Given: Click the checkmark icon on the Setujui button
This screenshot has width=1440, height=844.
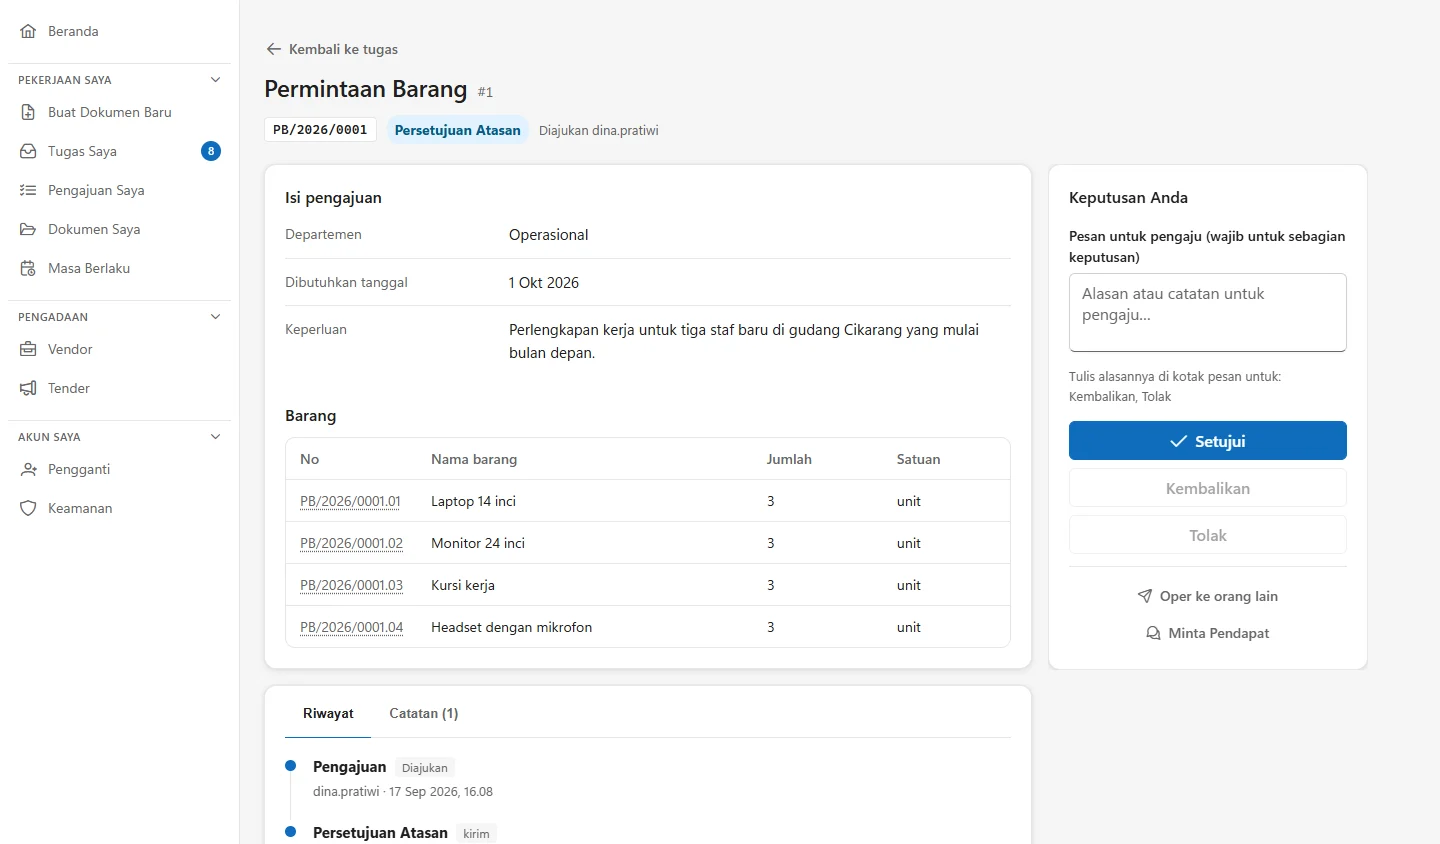Looking at the screenshot, I should point(1179,441).
